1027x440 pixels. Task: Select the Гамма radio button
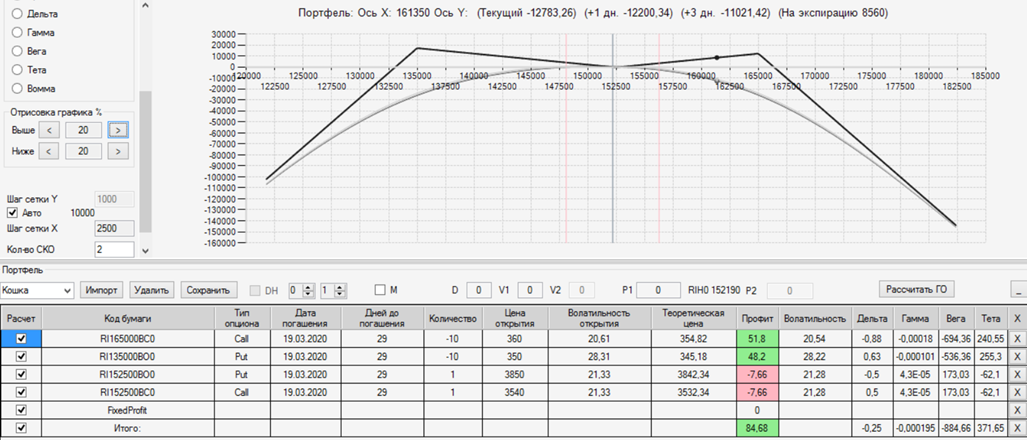click(x=17, y=32)
